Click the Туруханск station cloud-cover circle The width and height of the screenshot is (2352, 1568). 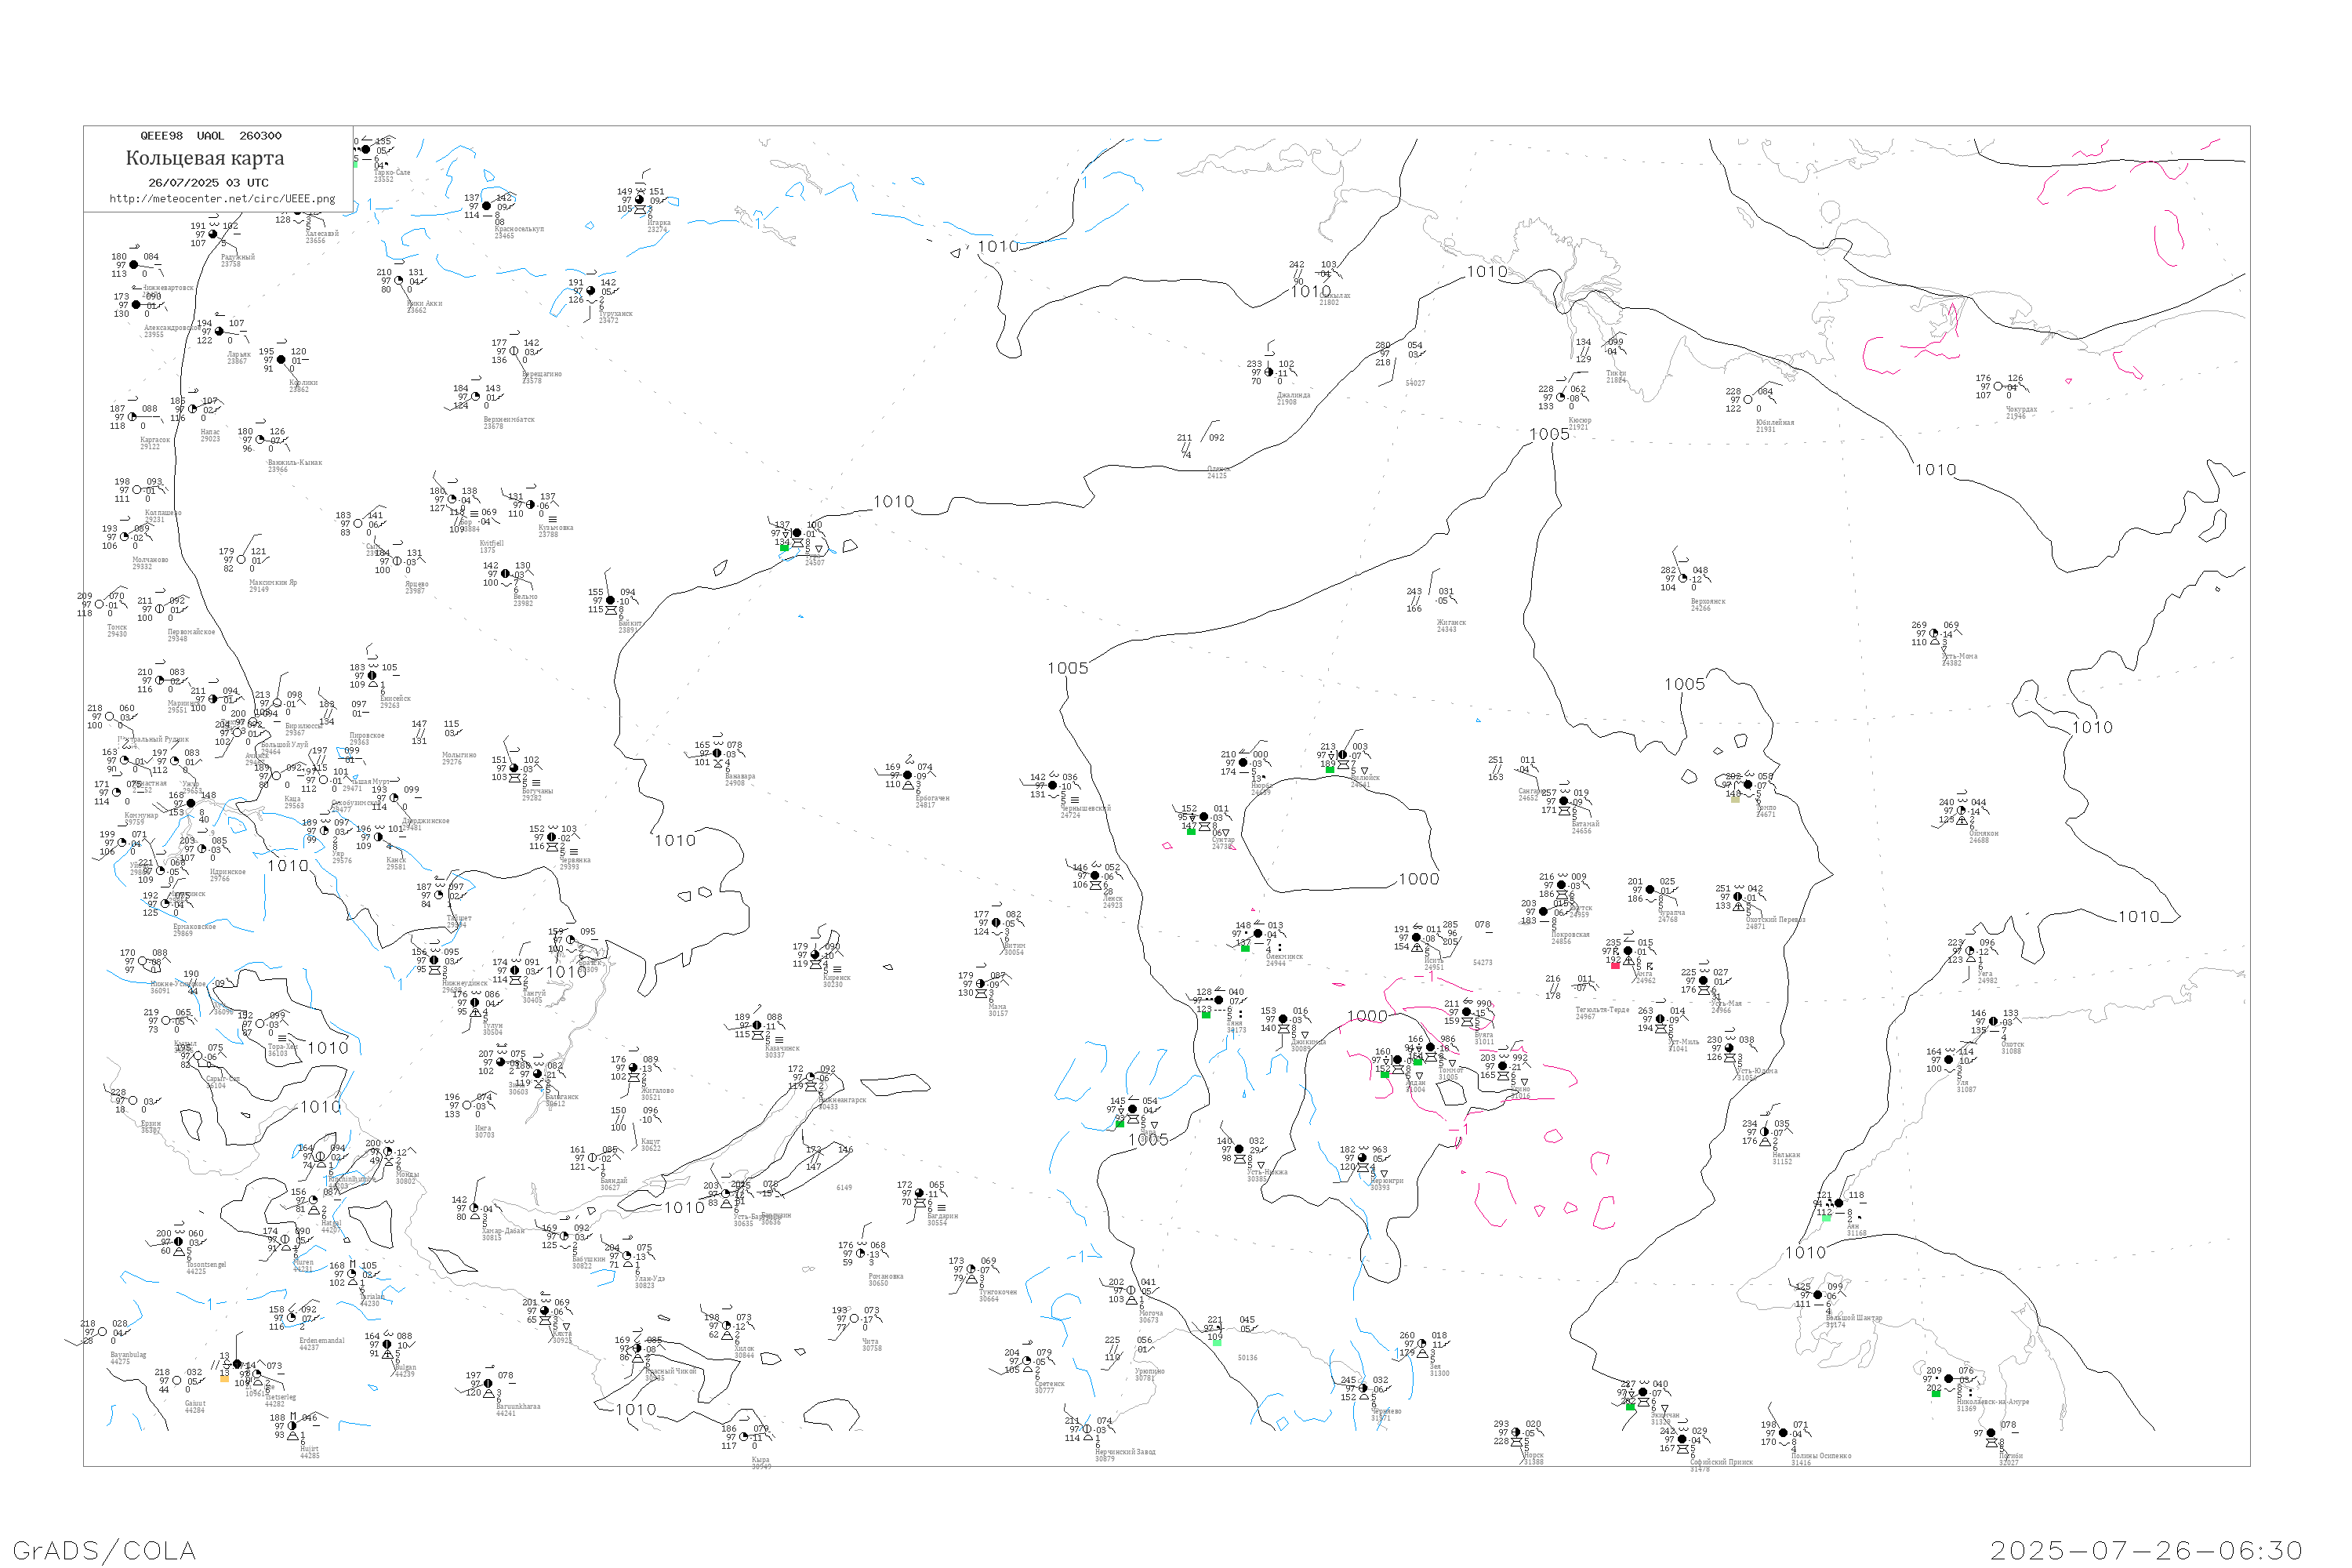[591, 291]
